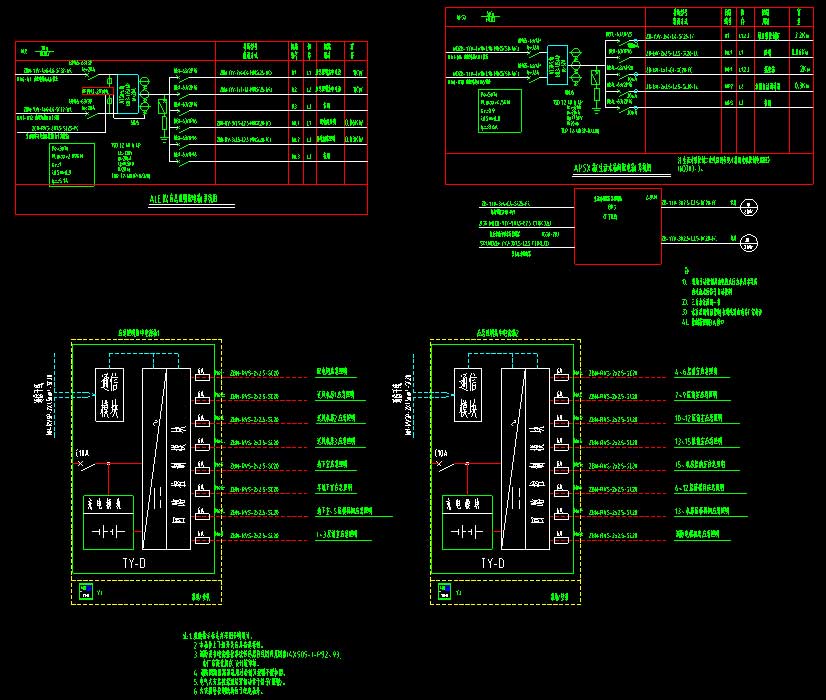Select the surge protector symbol in ALE diagram
The width and height of the screenshot is (826, 700).
tap(163, 107)
